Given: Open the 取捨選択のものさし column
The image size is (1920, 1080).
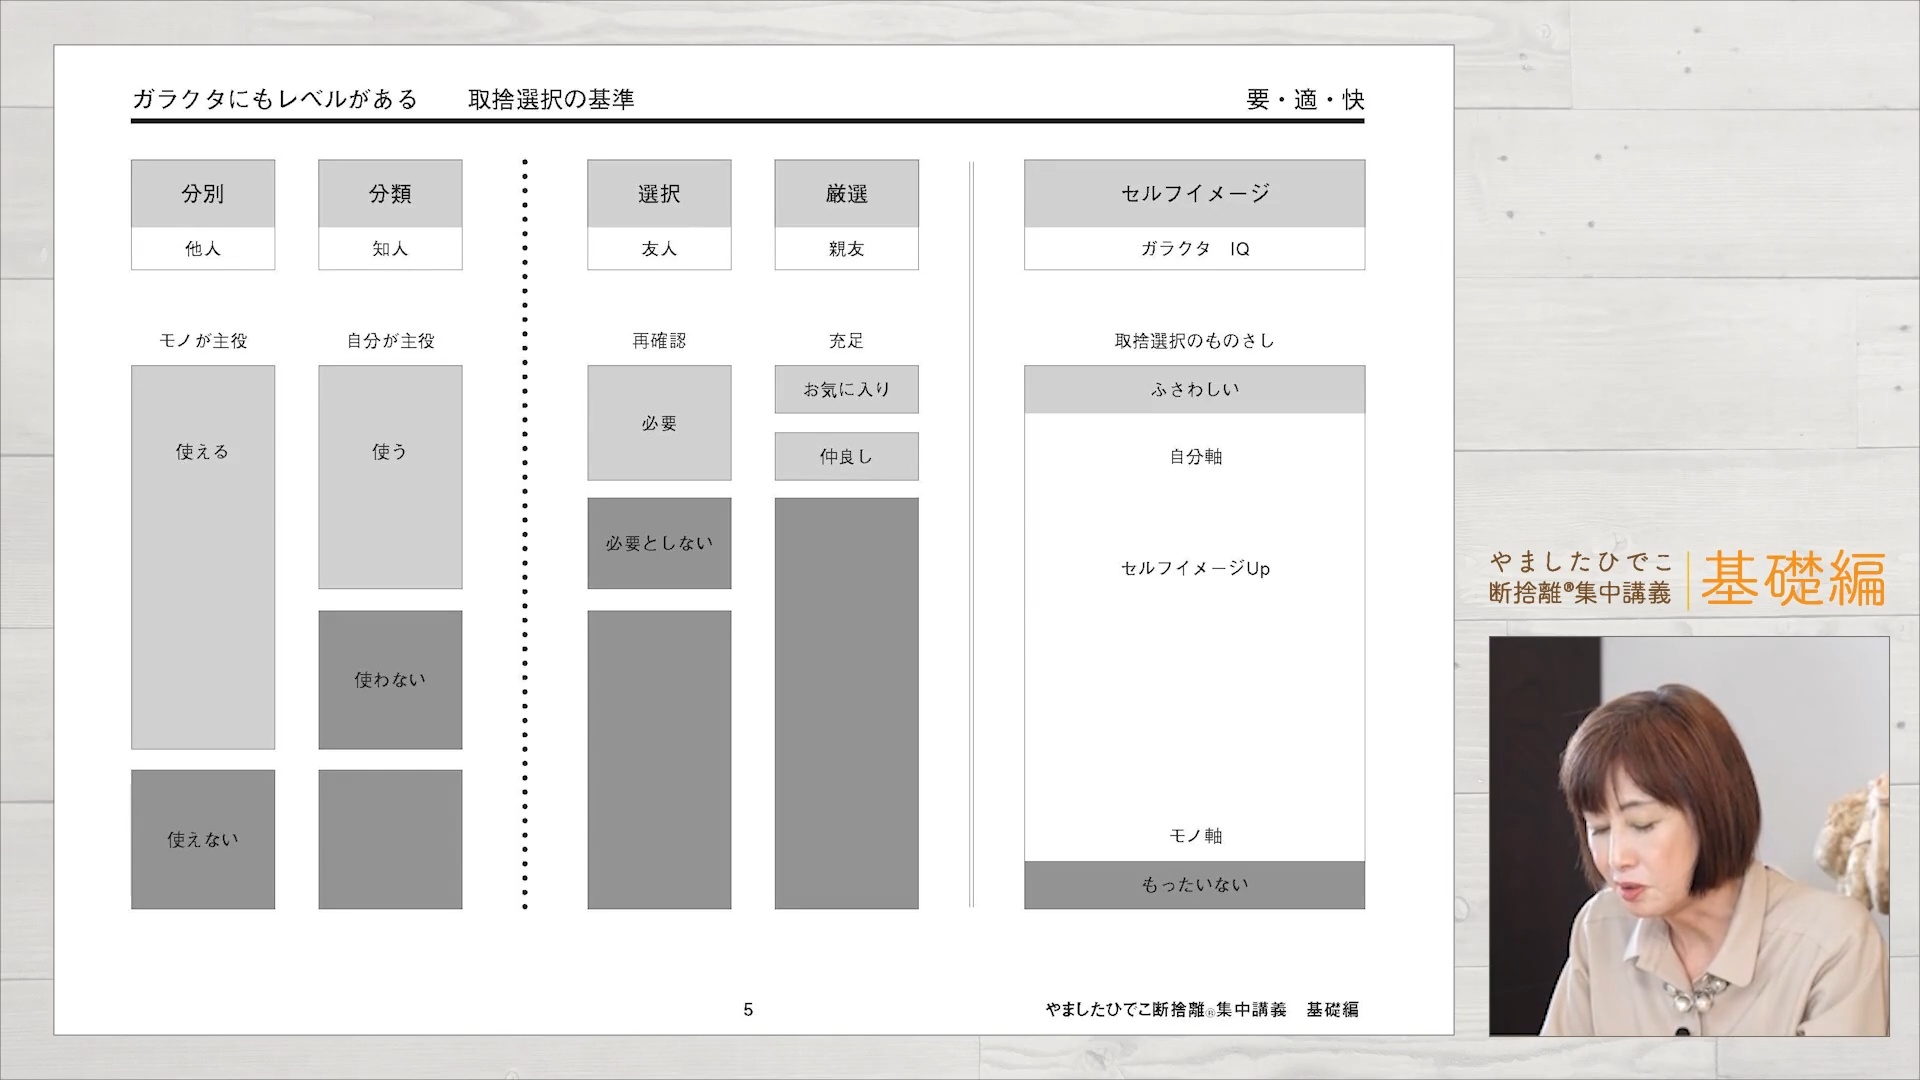Looking at the screenshot, I should pos(1193,340).
